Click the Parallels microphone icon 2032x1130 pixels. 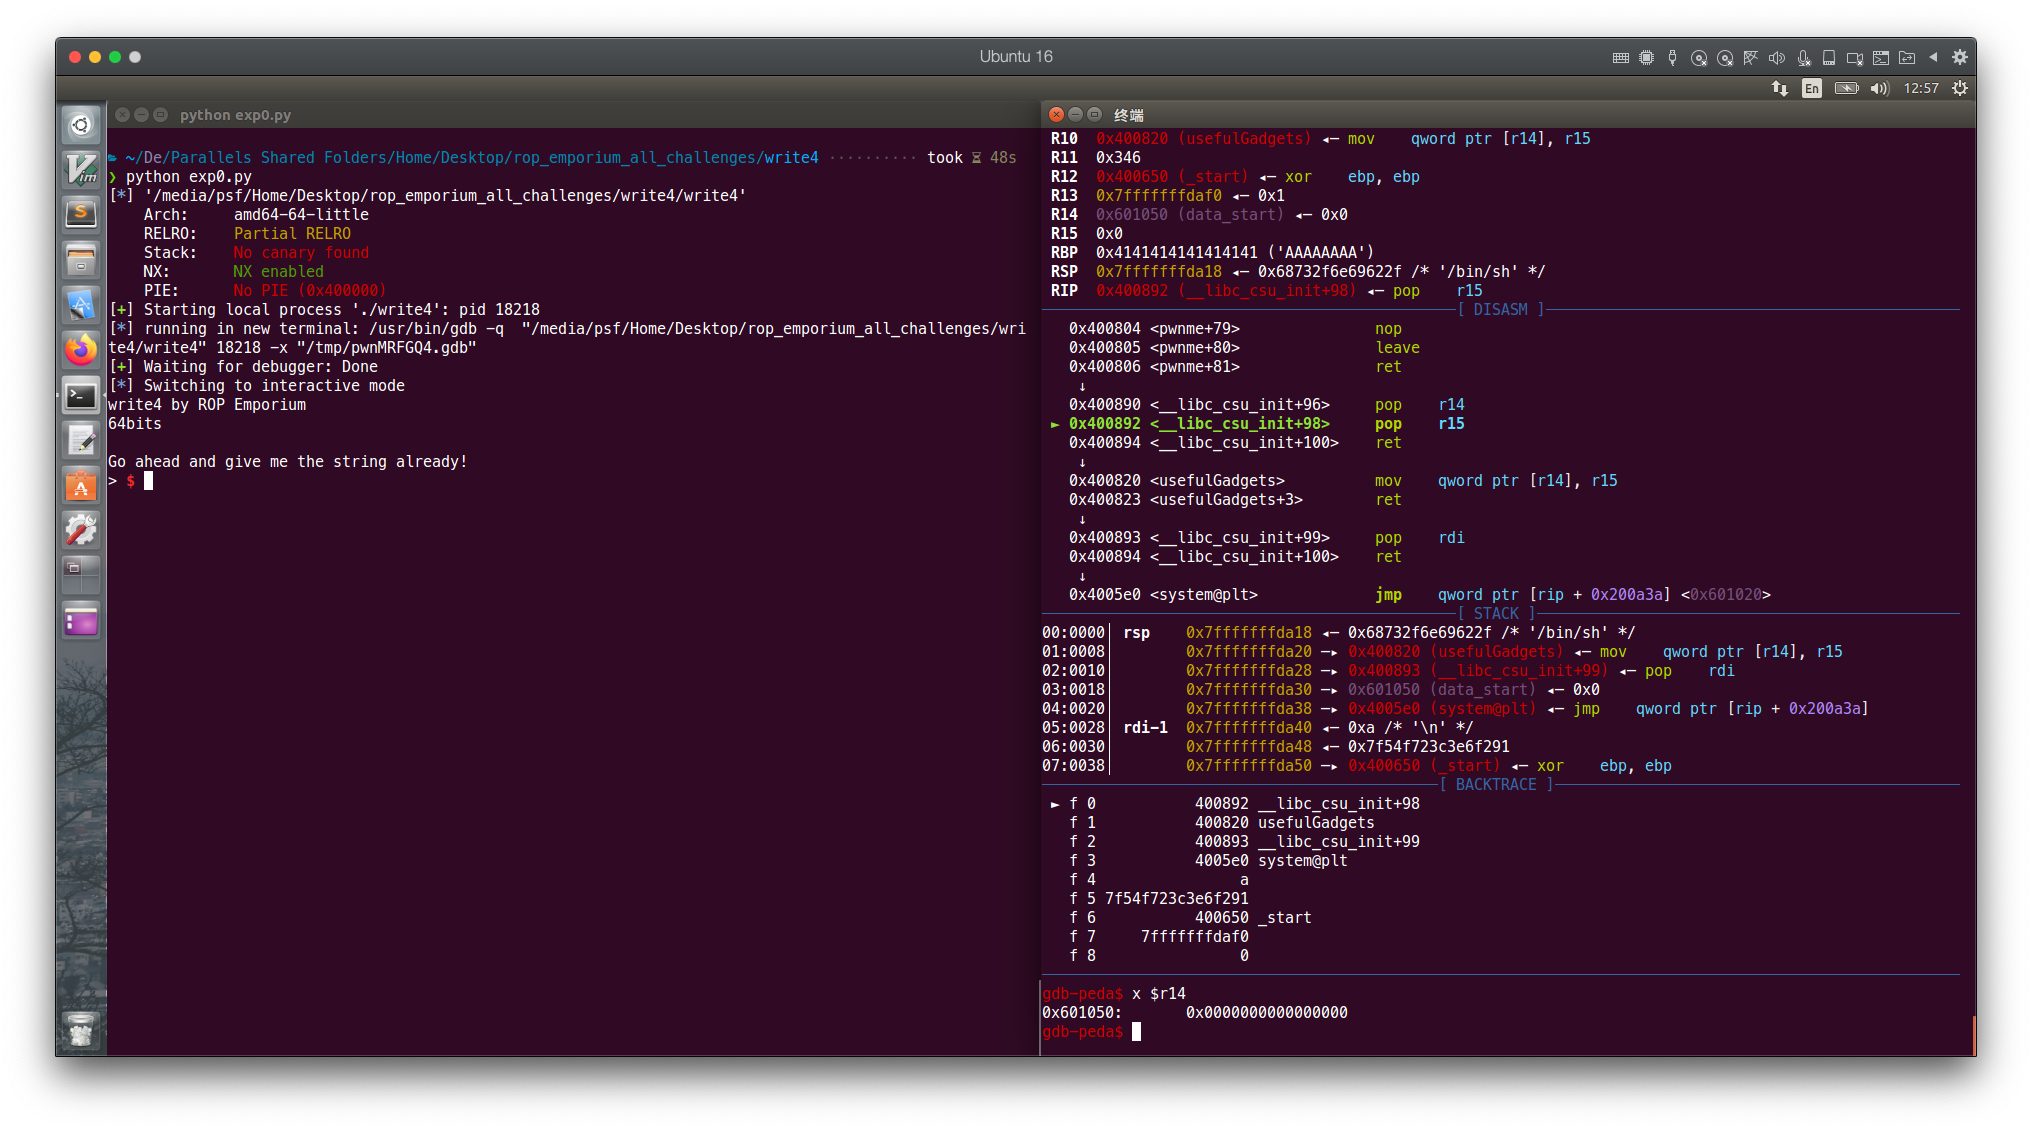[1803, 58]
